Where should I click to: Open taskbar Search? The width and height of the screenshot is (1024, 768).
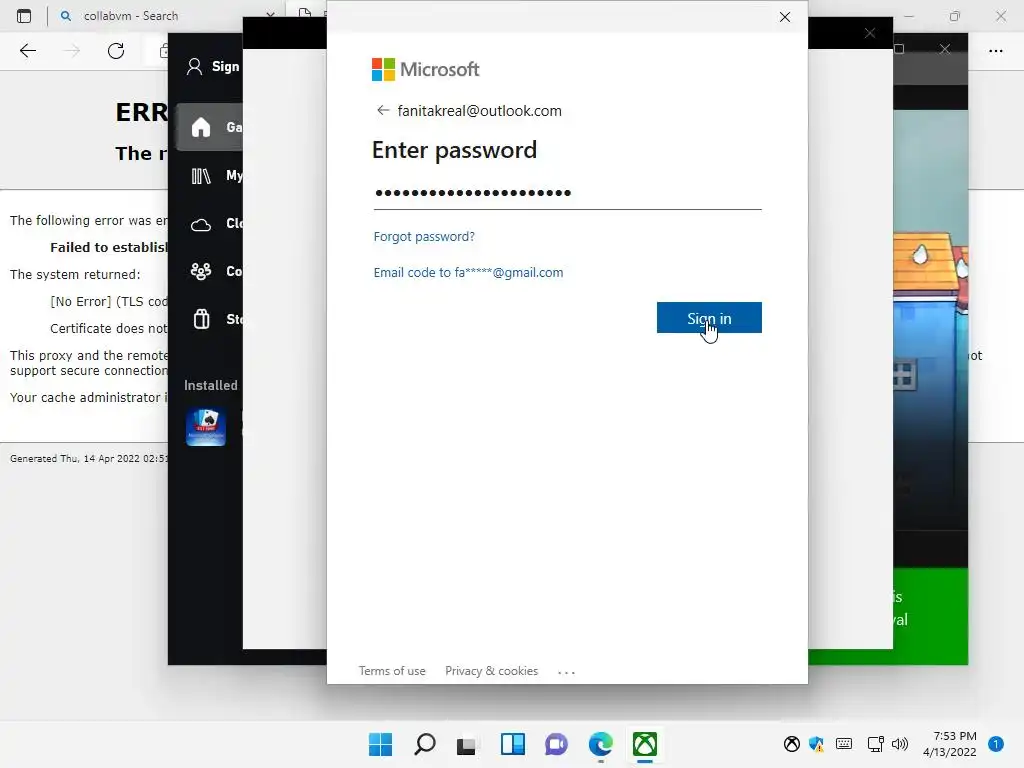[424, 744]
